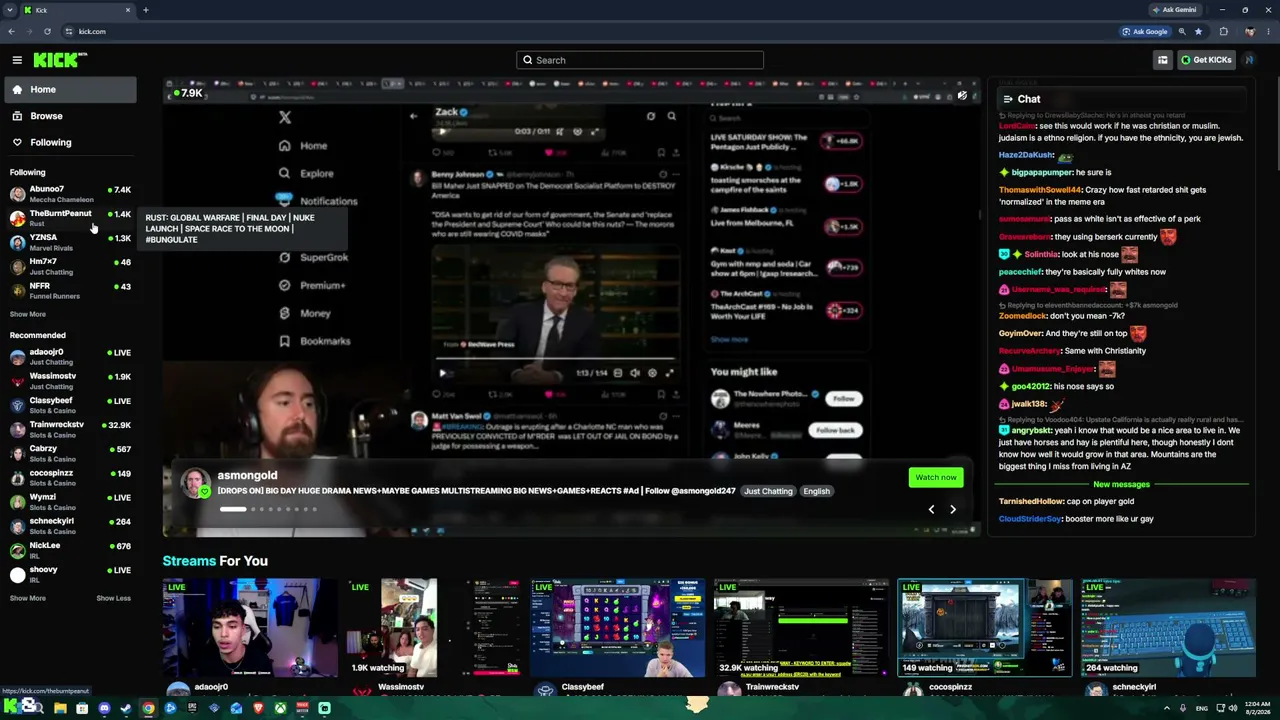Open Brave browser from the taskbar
The width and height of the screenshot is (1280, 720).
(x=258, y=708)
